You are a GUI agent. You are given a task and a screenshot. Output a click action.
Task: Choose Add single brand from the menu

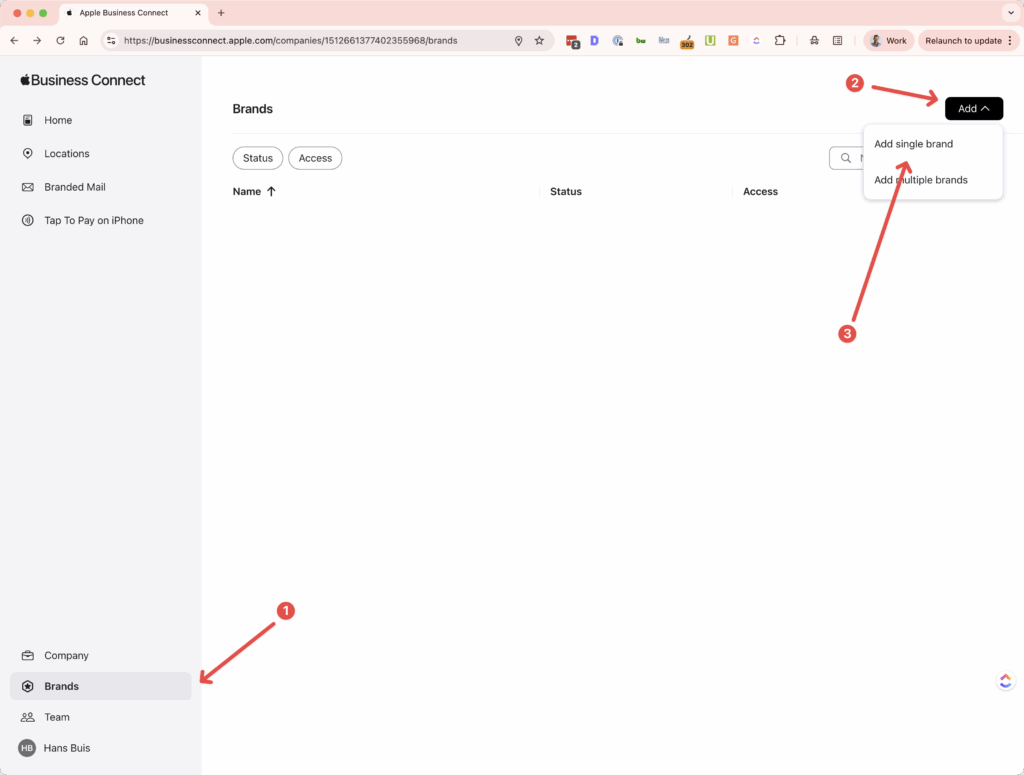click(x=913, y=143)
